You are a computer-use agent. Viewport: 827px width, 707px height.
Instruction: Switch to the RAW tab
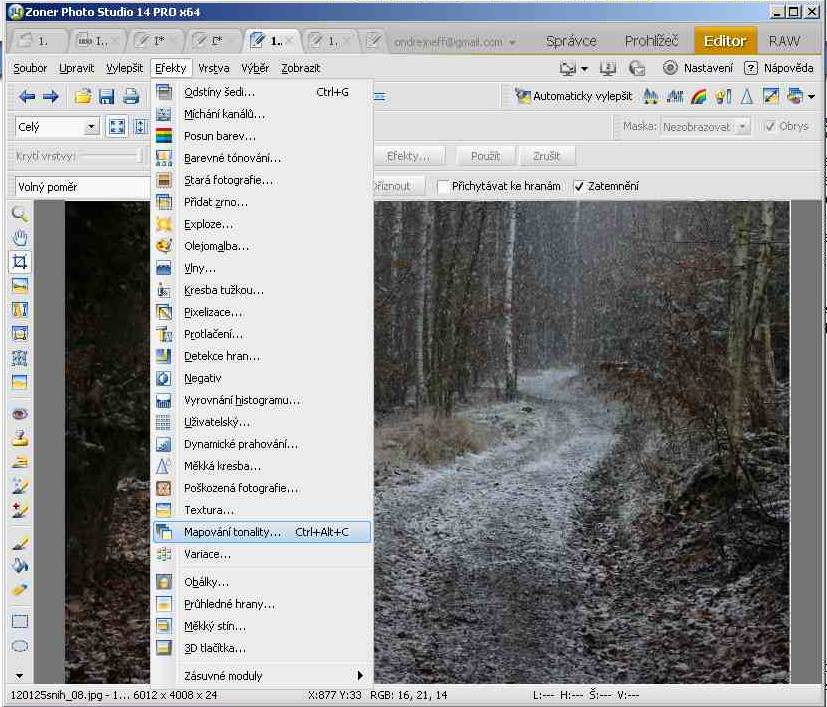784,41
